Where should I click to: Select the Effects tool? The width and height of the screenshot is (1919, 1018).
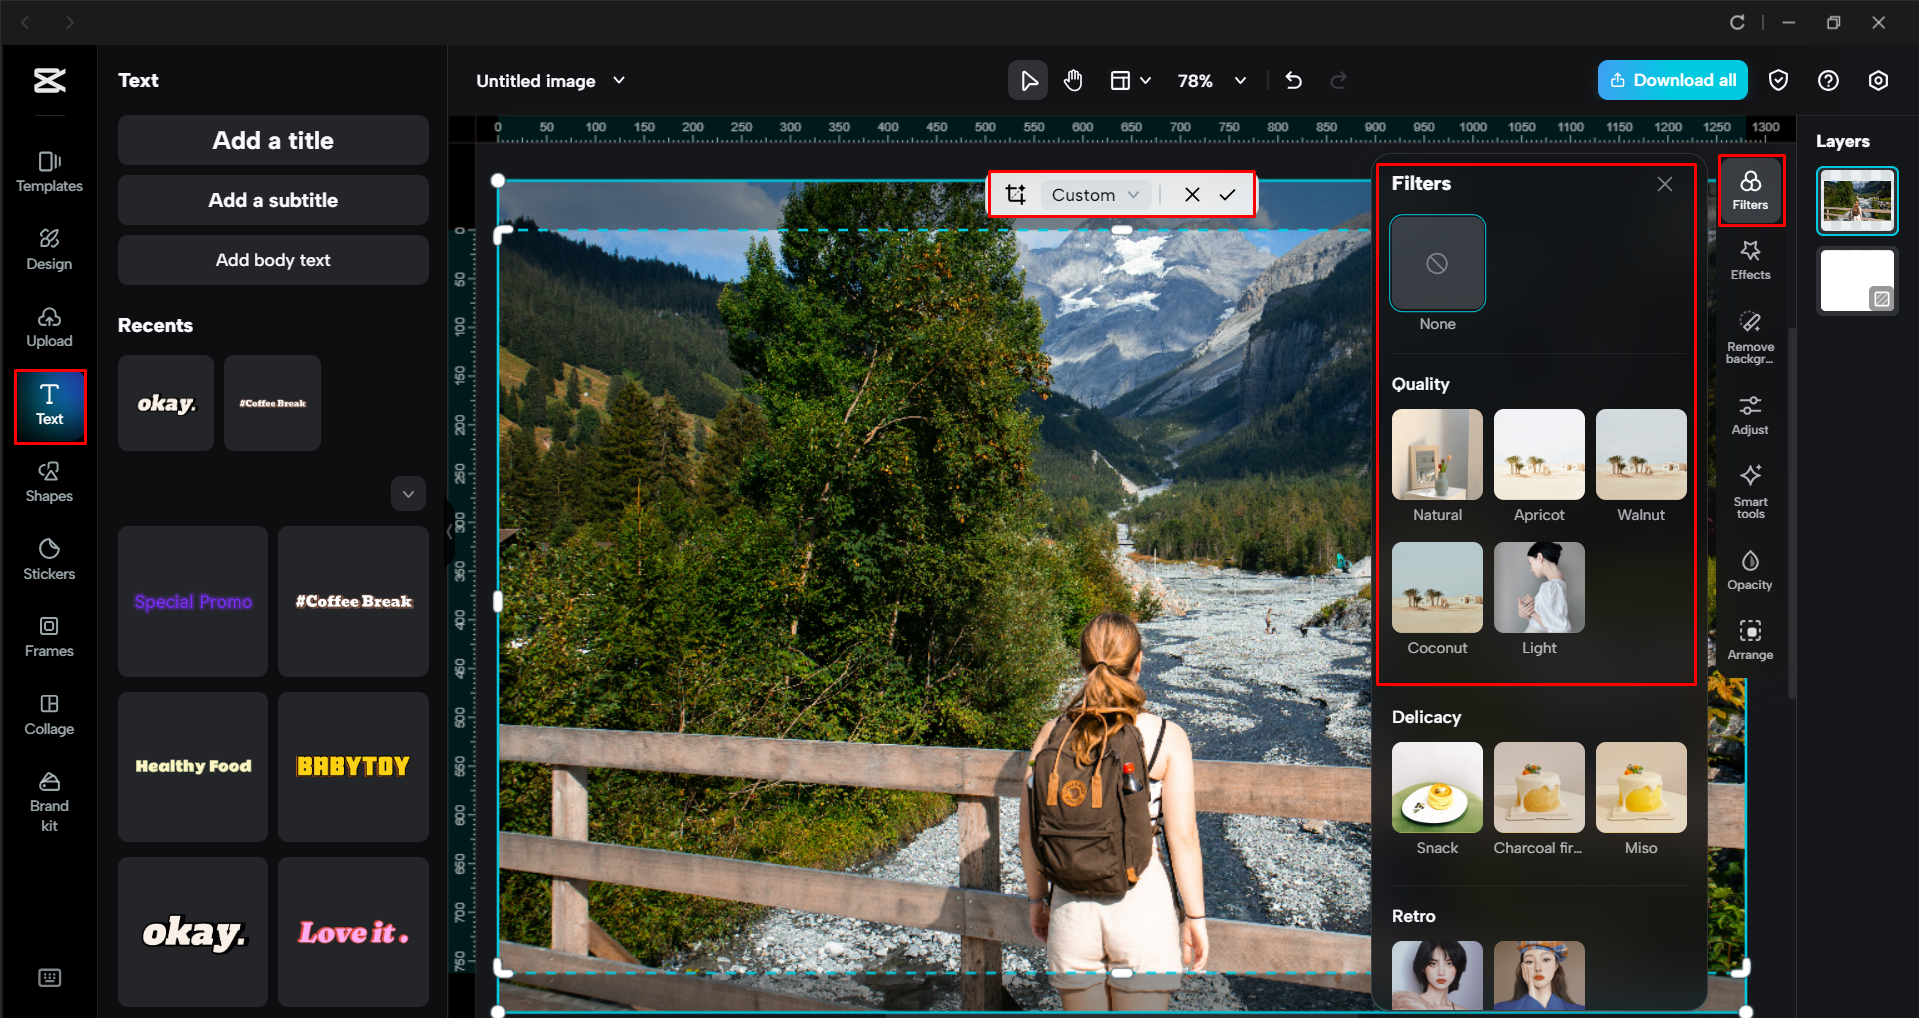tap(1750, 261)
